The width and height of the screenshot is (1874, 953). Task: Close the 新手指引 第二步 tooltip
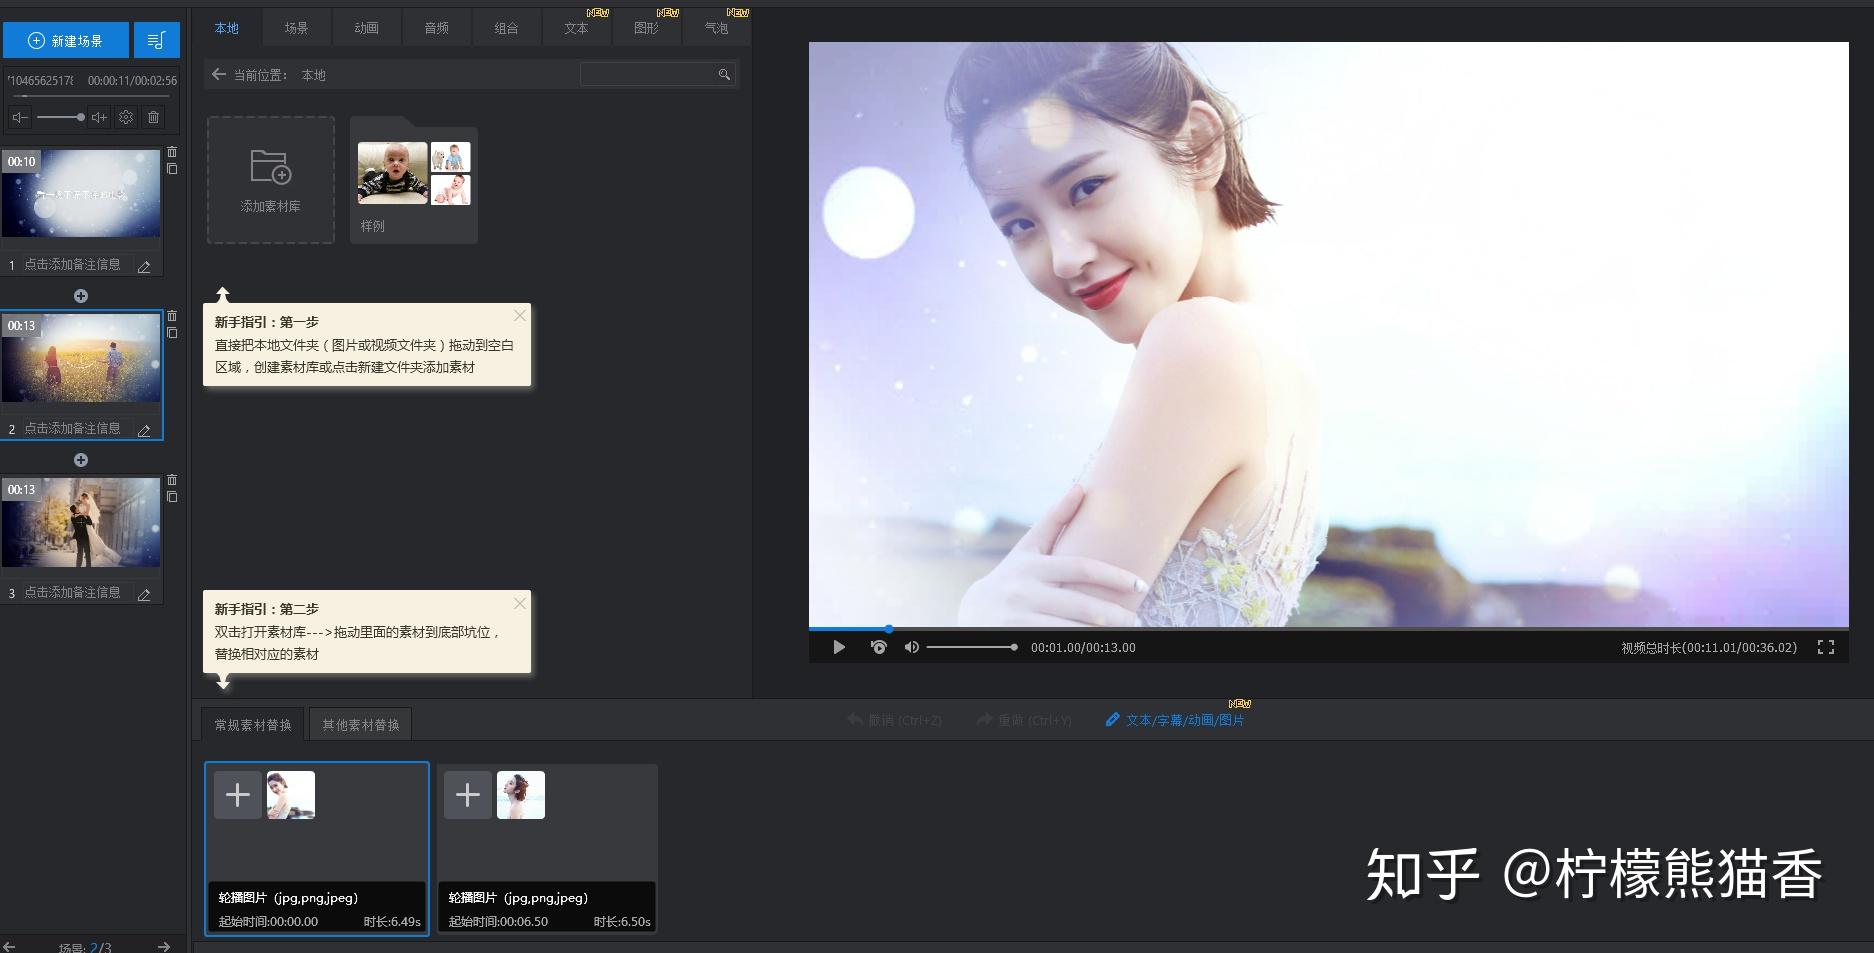click(x=519, y=603)
